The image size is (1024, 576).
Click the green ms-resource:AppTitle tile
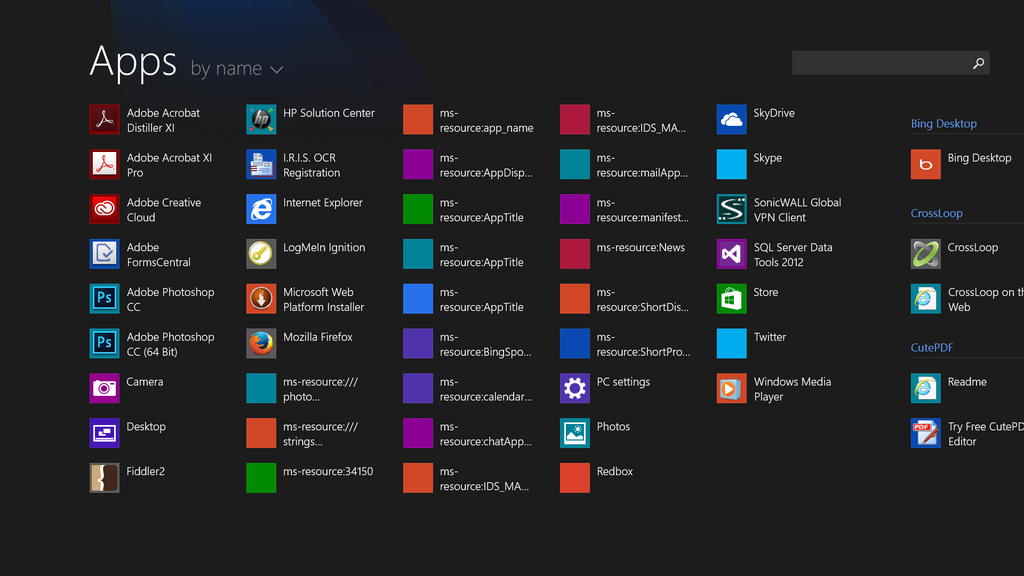pos(418,209)
